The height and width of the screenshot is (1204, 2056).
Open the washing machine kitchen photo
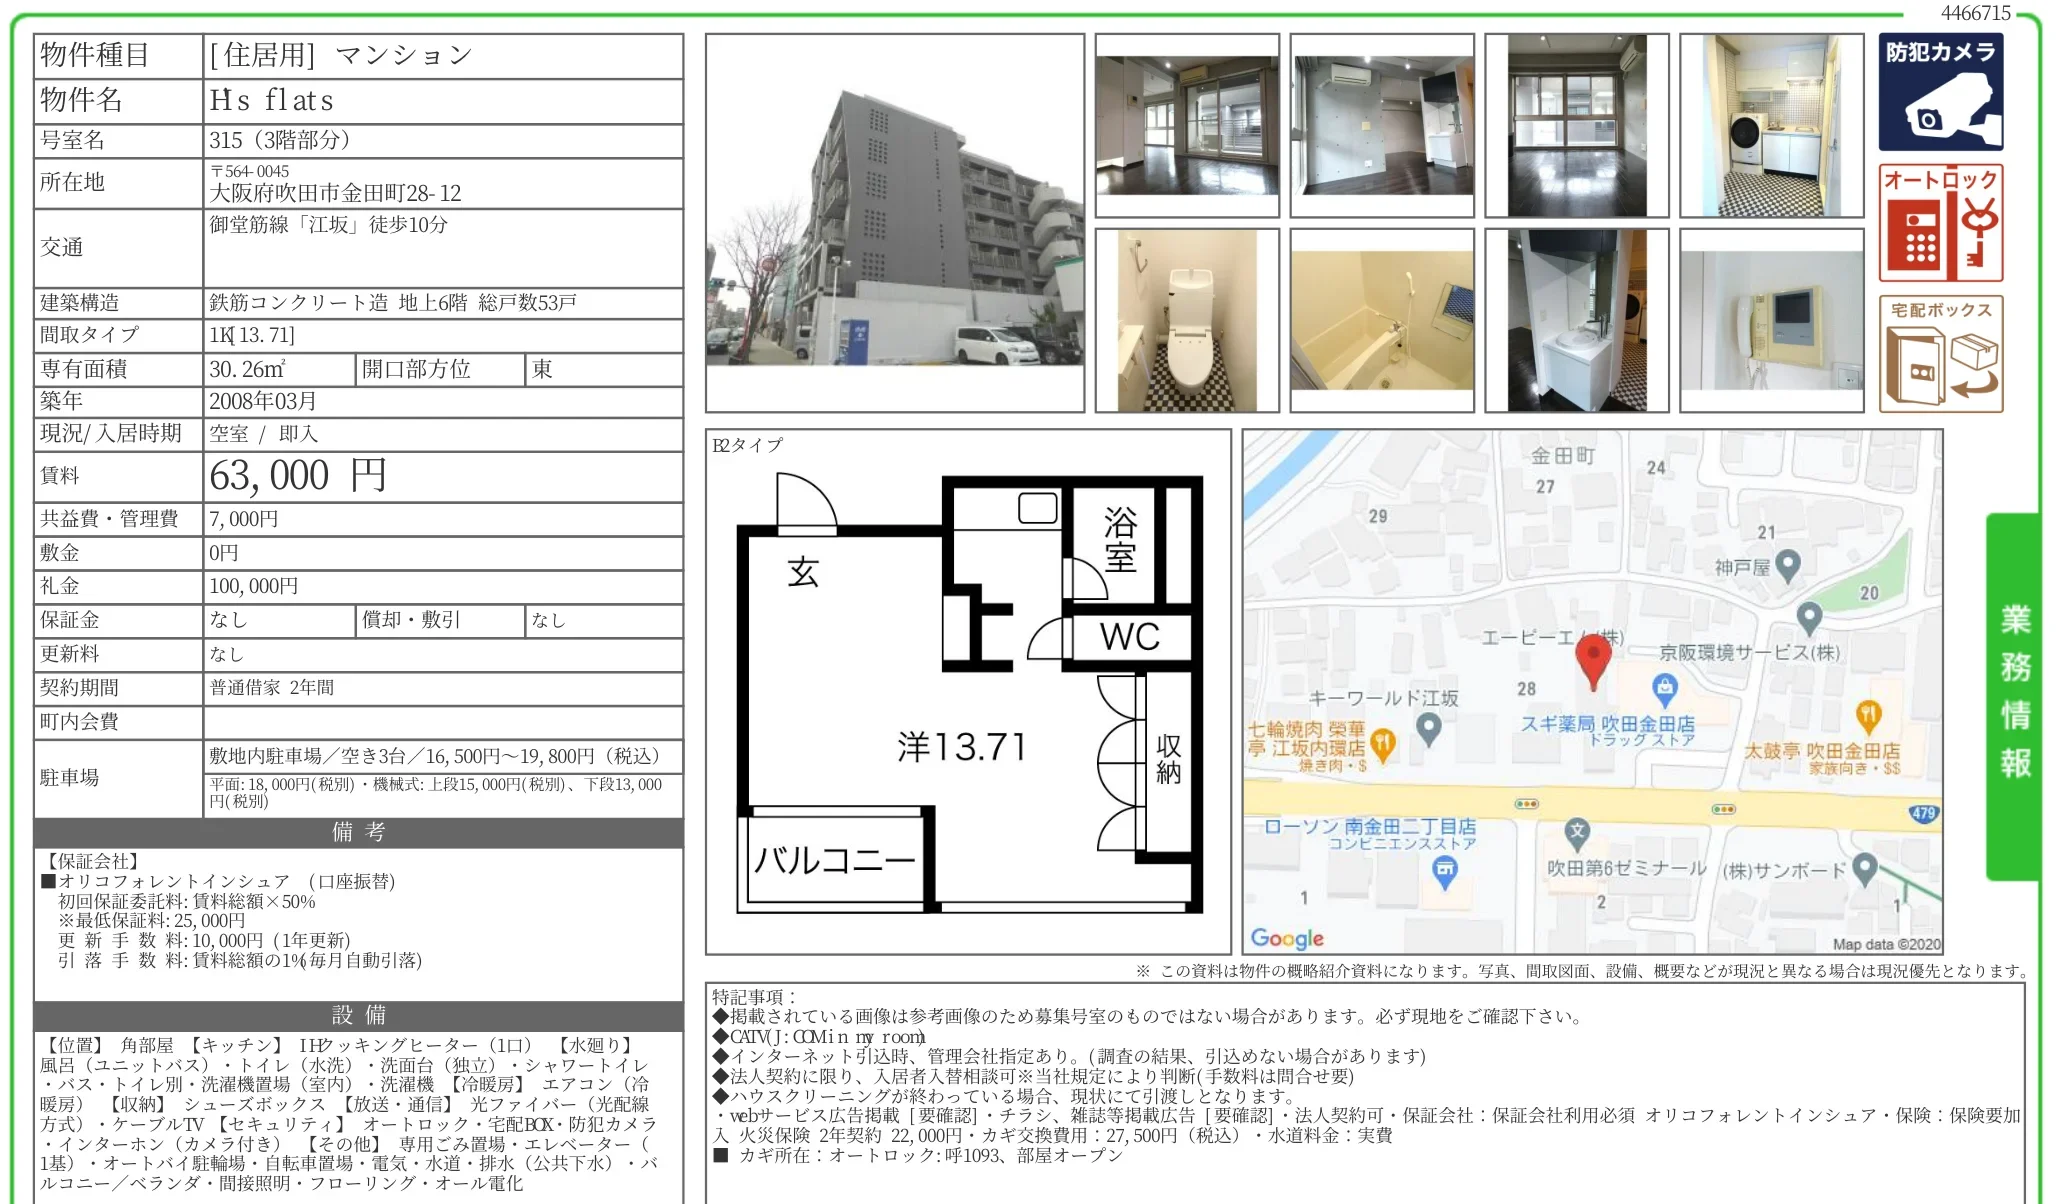(x=1771, y=126)
